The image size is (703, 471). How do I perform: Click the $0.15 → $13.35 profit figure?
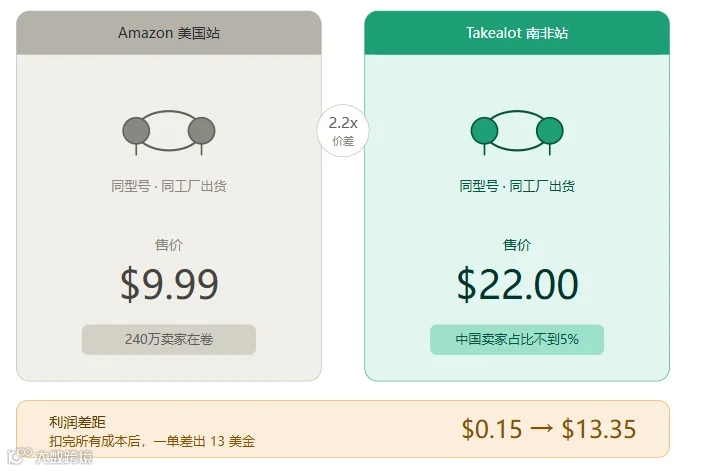pos(549,429)
